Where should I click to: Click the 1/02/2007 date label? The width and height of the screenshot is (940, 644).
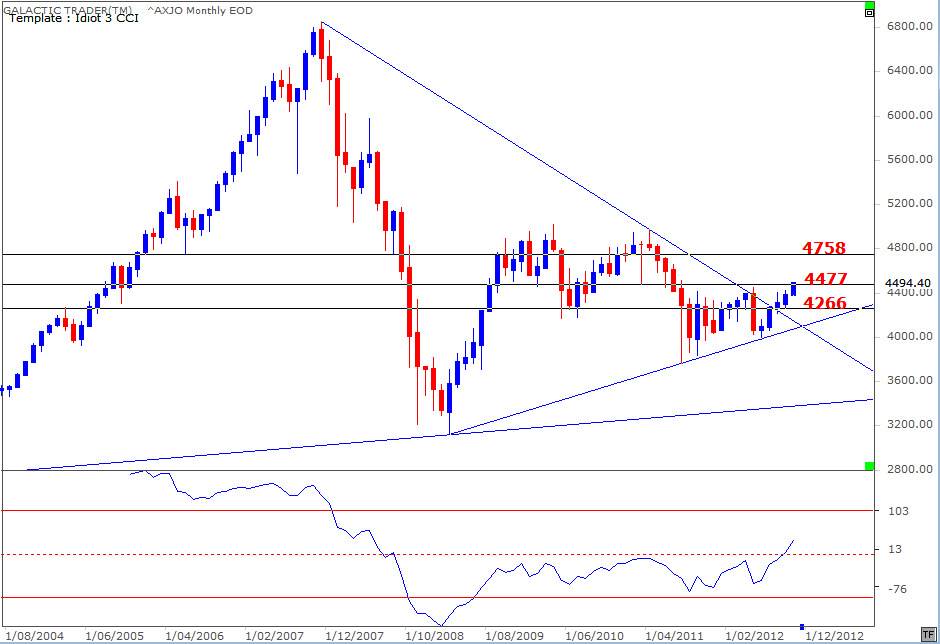point(275,636)
